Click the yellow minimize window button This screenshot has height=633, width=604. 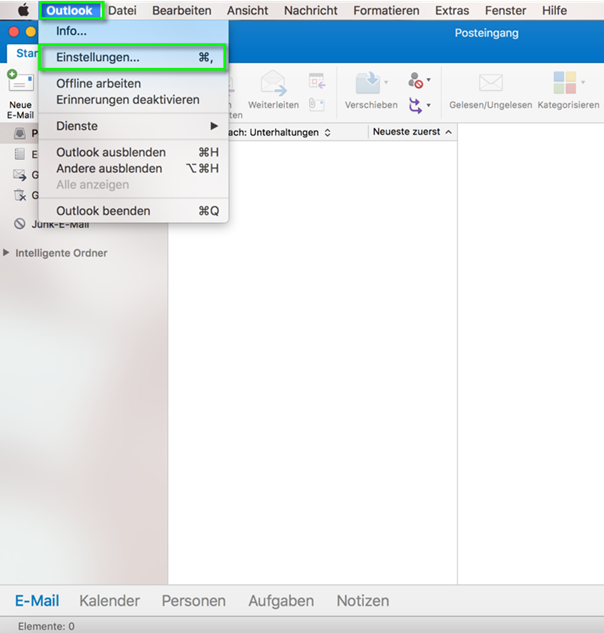point(31,32)
